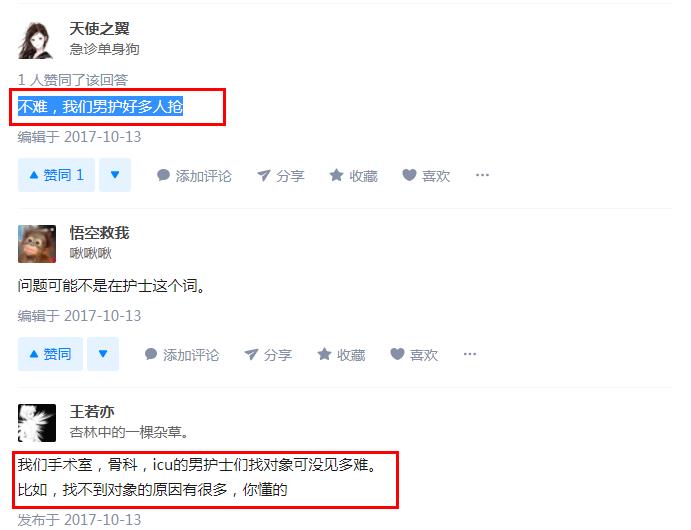Click 悟空救我's monkey avatar image
The width and height of the screenshot is (691, 530).
point(37,244)
